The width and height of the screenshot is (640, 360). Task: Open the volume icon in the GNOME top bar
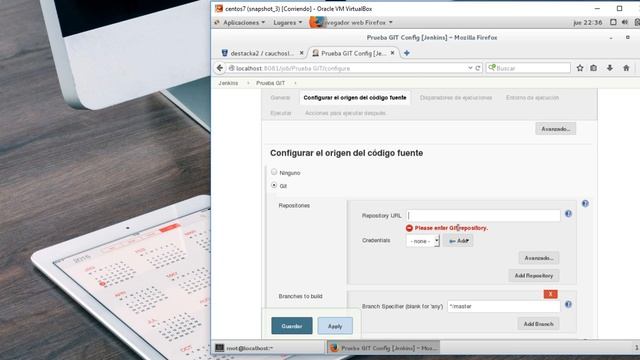pyautogui.click(x=625, y=22)
